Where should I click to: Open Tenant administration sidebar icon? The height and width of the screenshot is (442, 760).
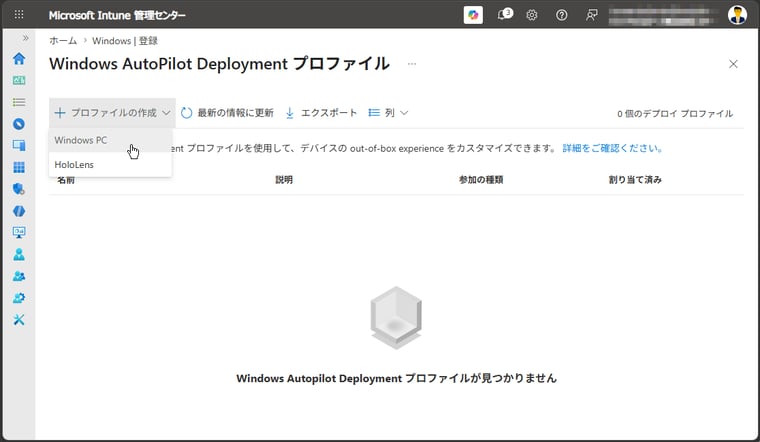[19, 298]
